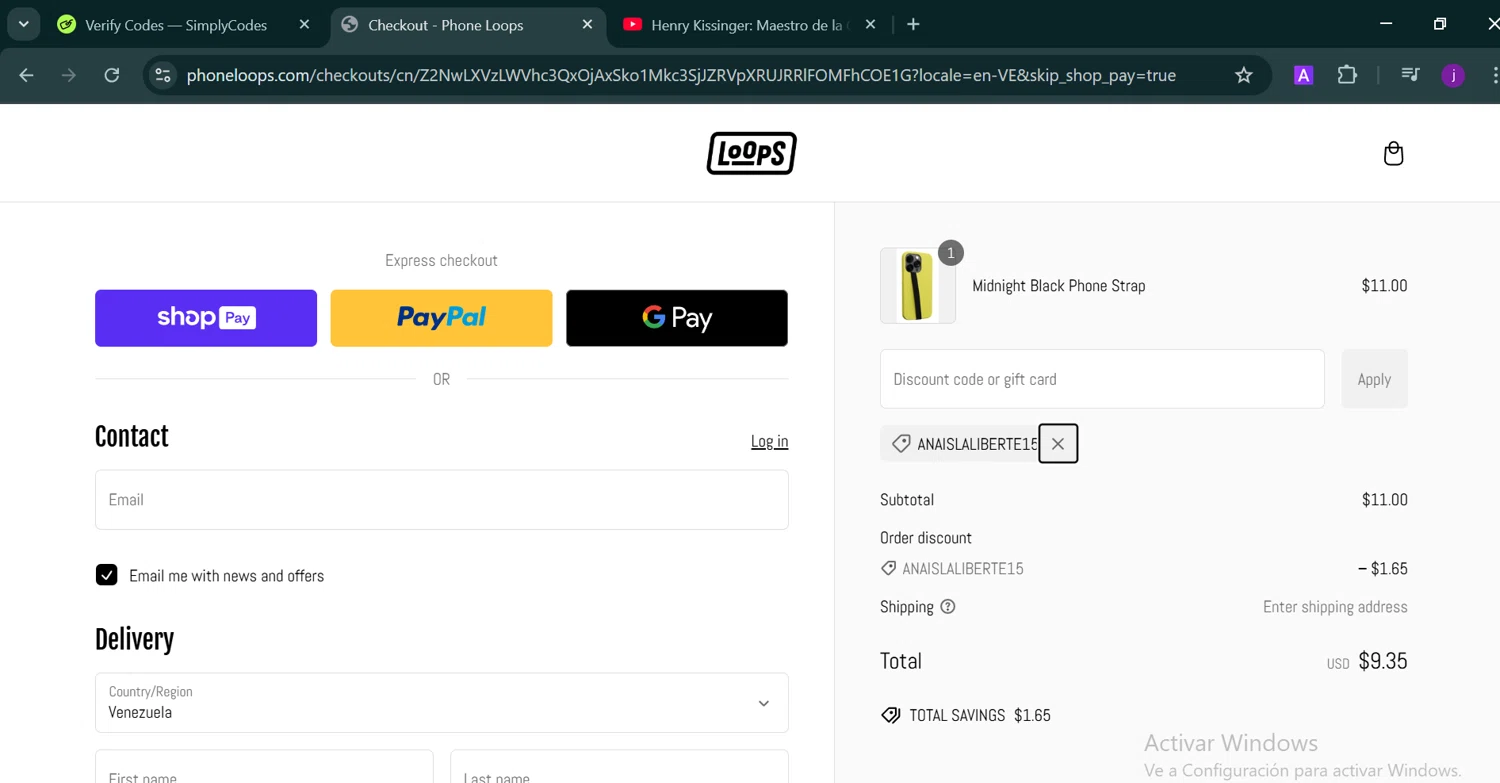This screenshot has width=1500, height=783.
Task: Switch to Checkout - Phone Loops tab
Action: [445, 25]
